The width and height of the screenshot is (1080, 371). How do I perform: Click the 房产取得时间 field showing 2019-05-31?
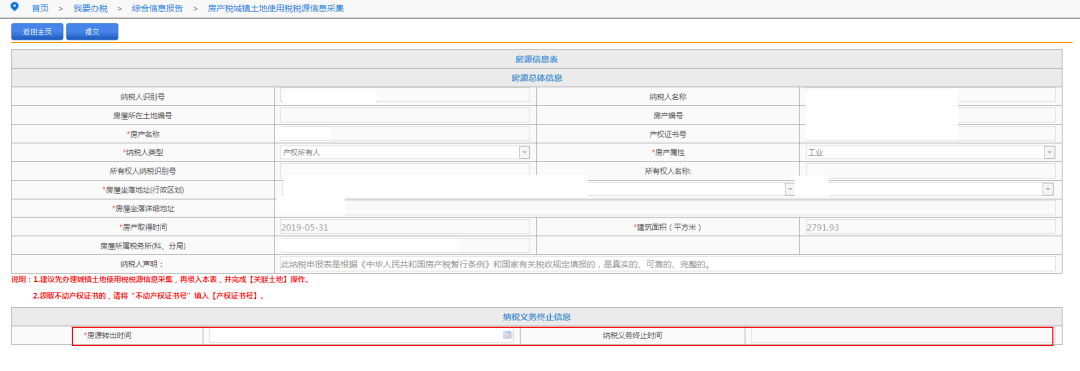point(405,226)
